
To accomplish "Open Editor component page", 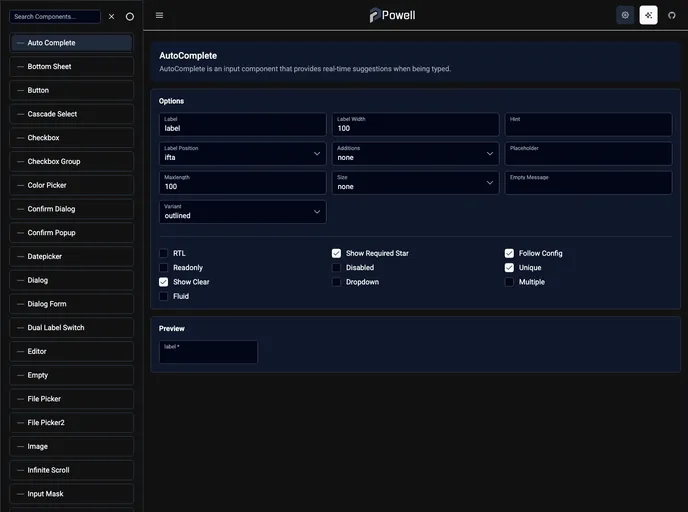I will pos(72,351).
